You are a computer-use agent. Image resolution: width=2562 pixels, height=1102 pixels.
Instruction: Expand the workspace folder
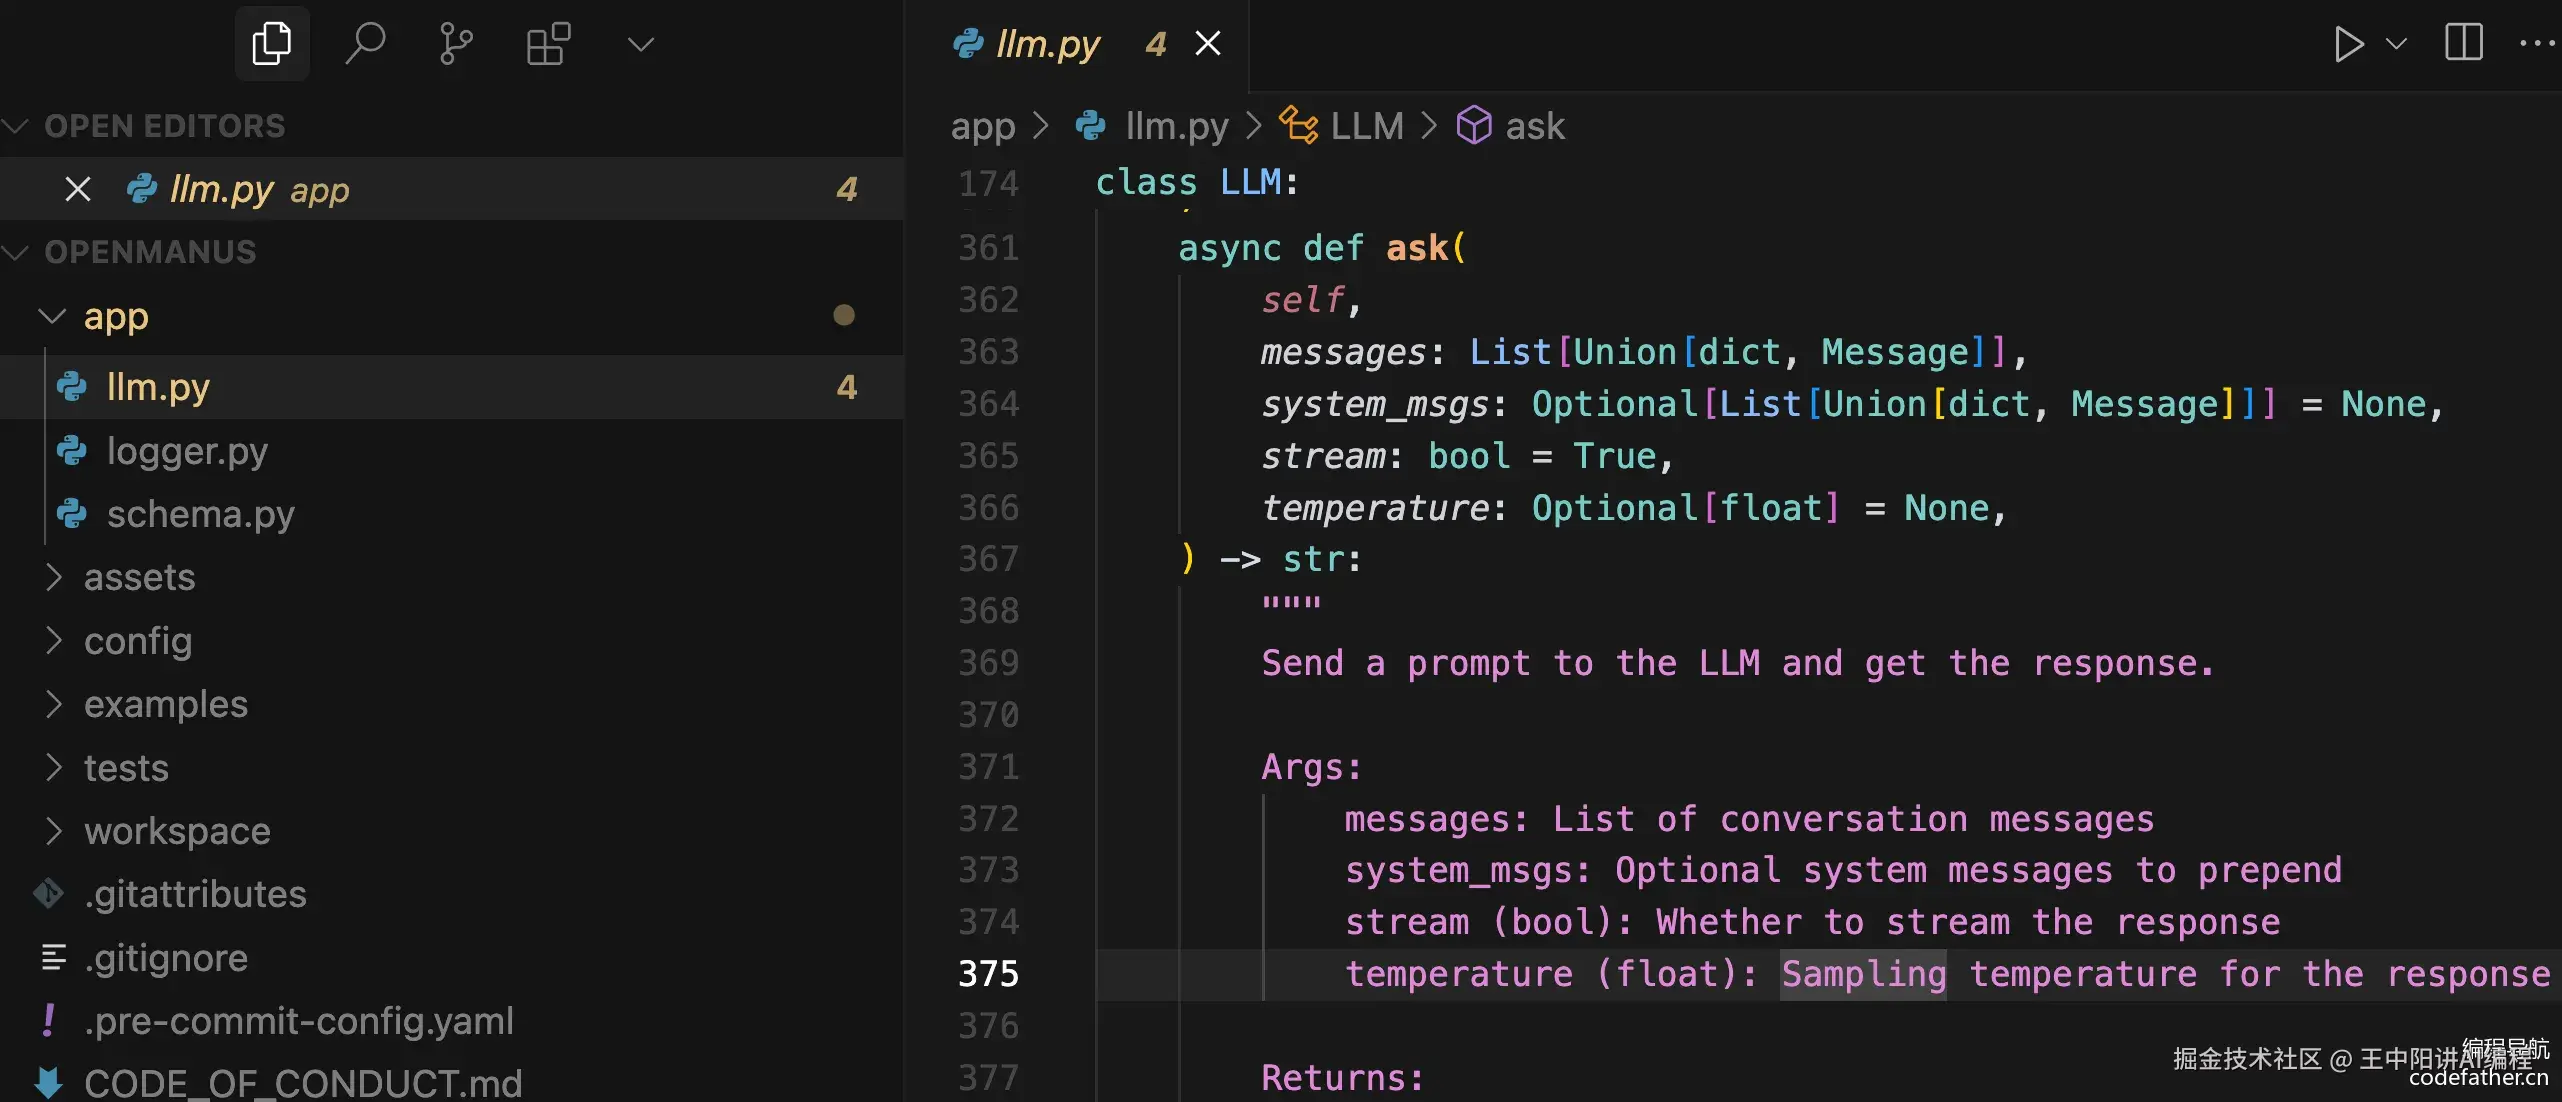(x=54, y=831)
